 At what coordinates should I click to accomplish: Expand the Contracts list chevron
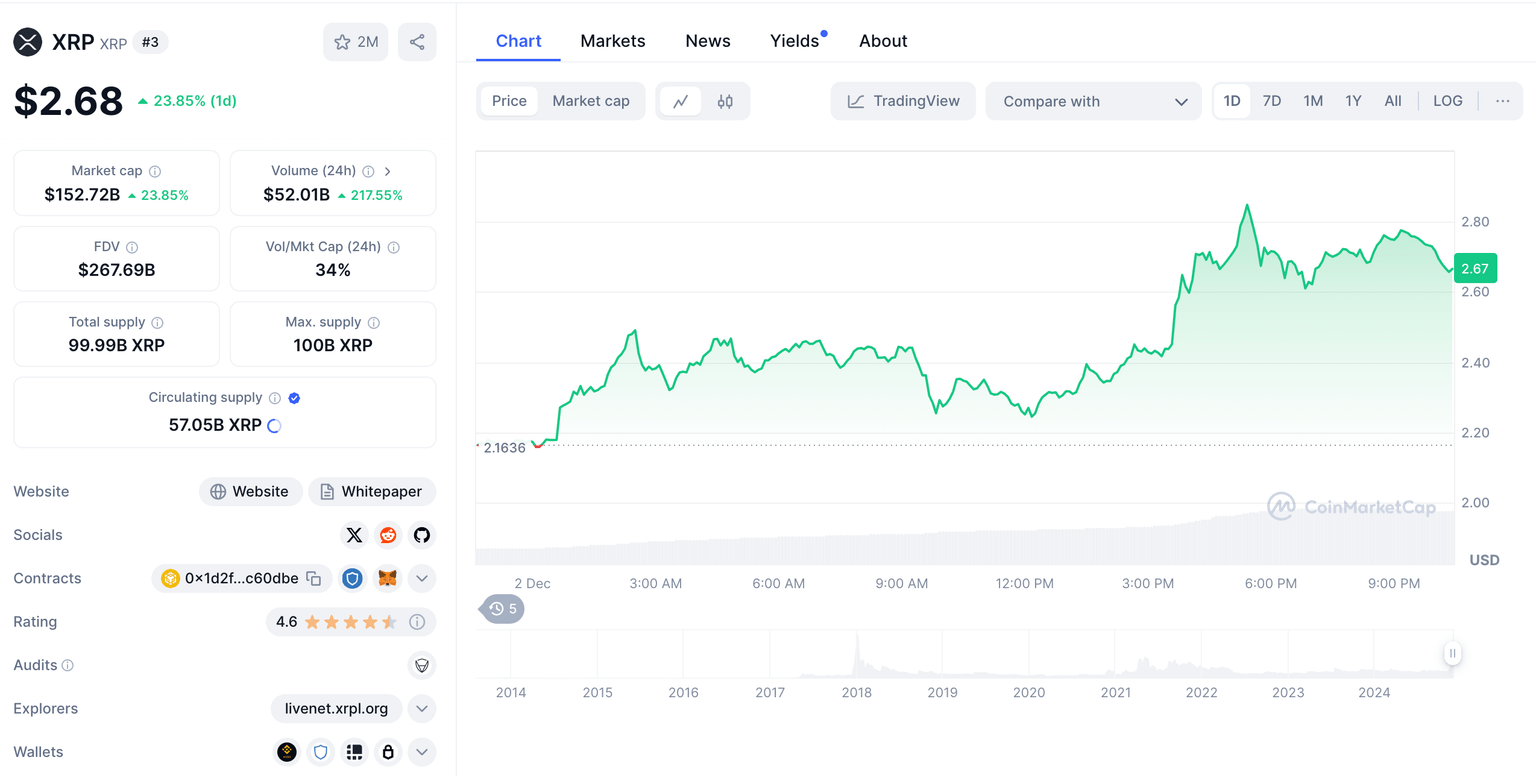[x=422, y=578]
